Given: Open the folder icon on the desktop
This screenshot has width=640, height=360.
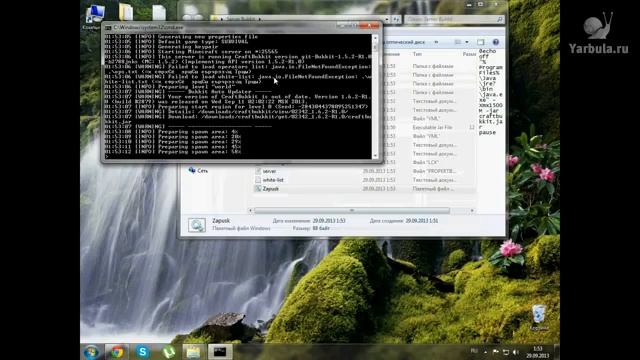Looking at the screenshot, I should [x=126, y=12].
